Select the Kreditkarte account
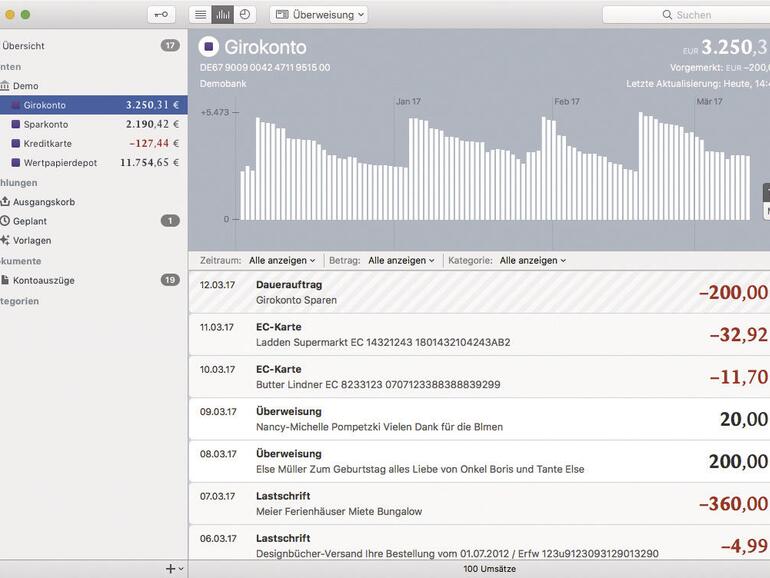 coord(93,143)
